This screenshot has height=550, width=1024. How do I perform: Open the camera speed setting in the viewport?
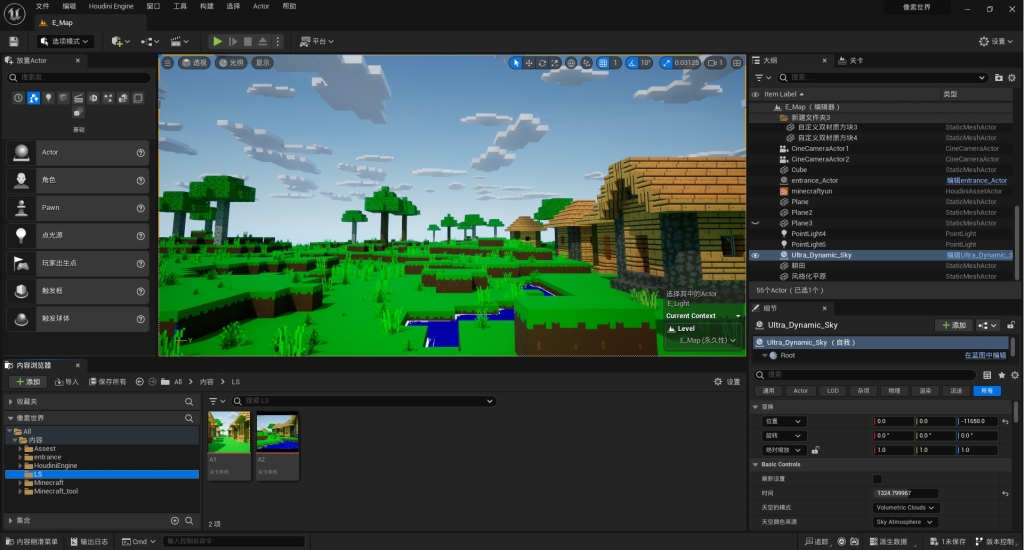pos(715,63)
